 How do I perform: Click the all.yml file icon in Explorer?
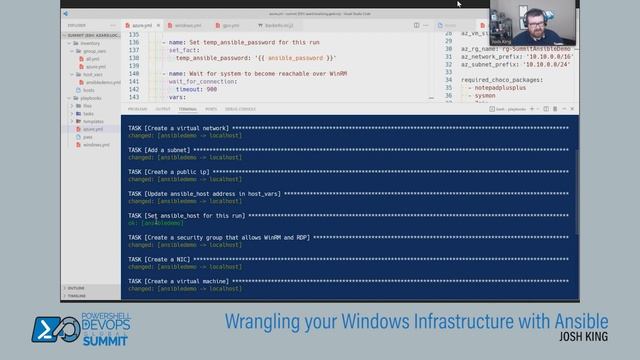[81, 59]
